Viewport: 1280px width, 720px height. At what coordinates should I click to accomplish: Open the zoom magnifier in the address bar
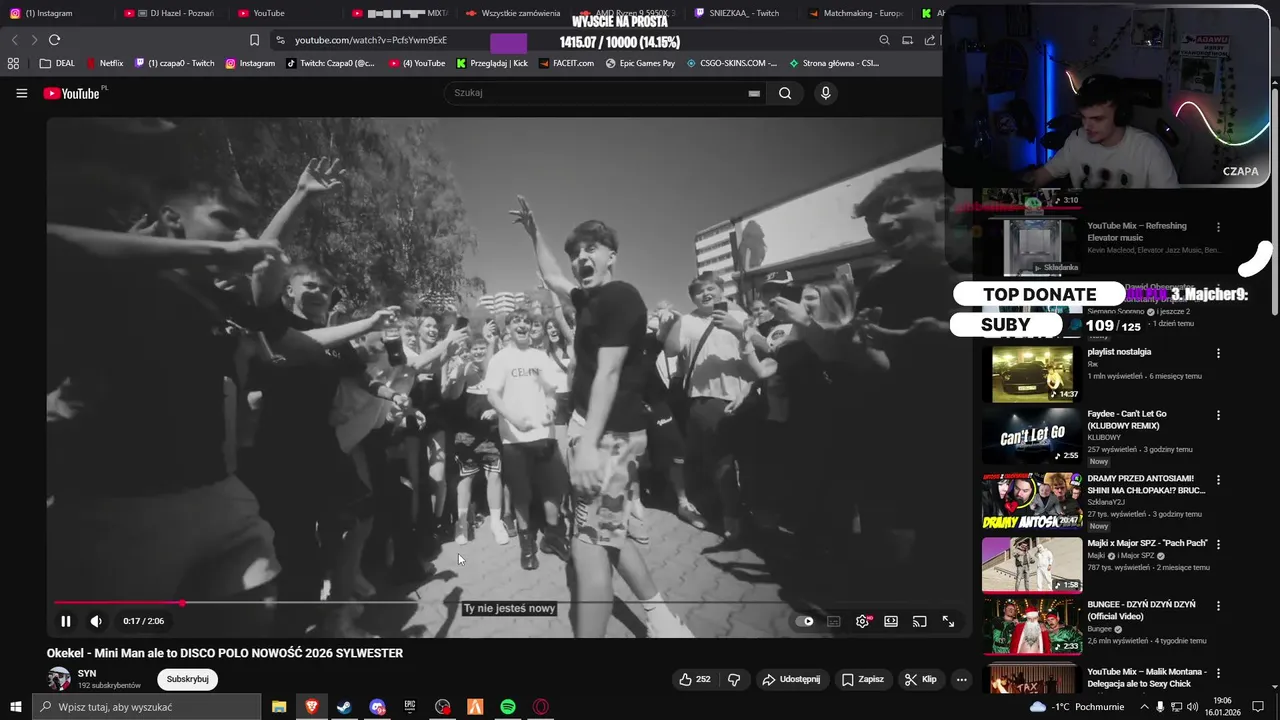tap(884, 40)
